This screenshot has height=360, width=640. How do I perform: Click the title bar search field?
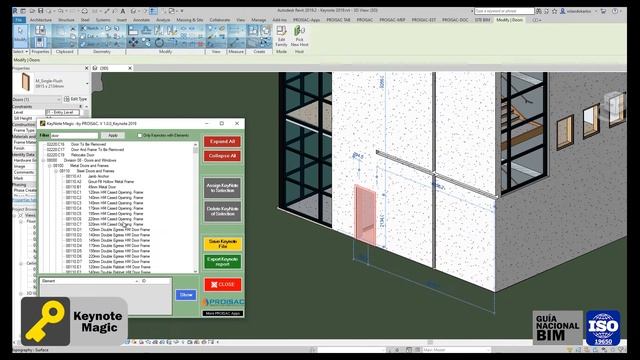(504, 11)
